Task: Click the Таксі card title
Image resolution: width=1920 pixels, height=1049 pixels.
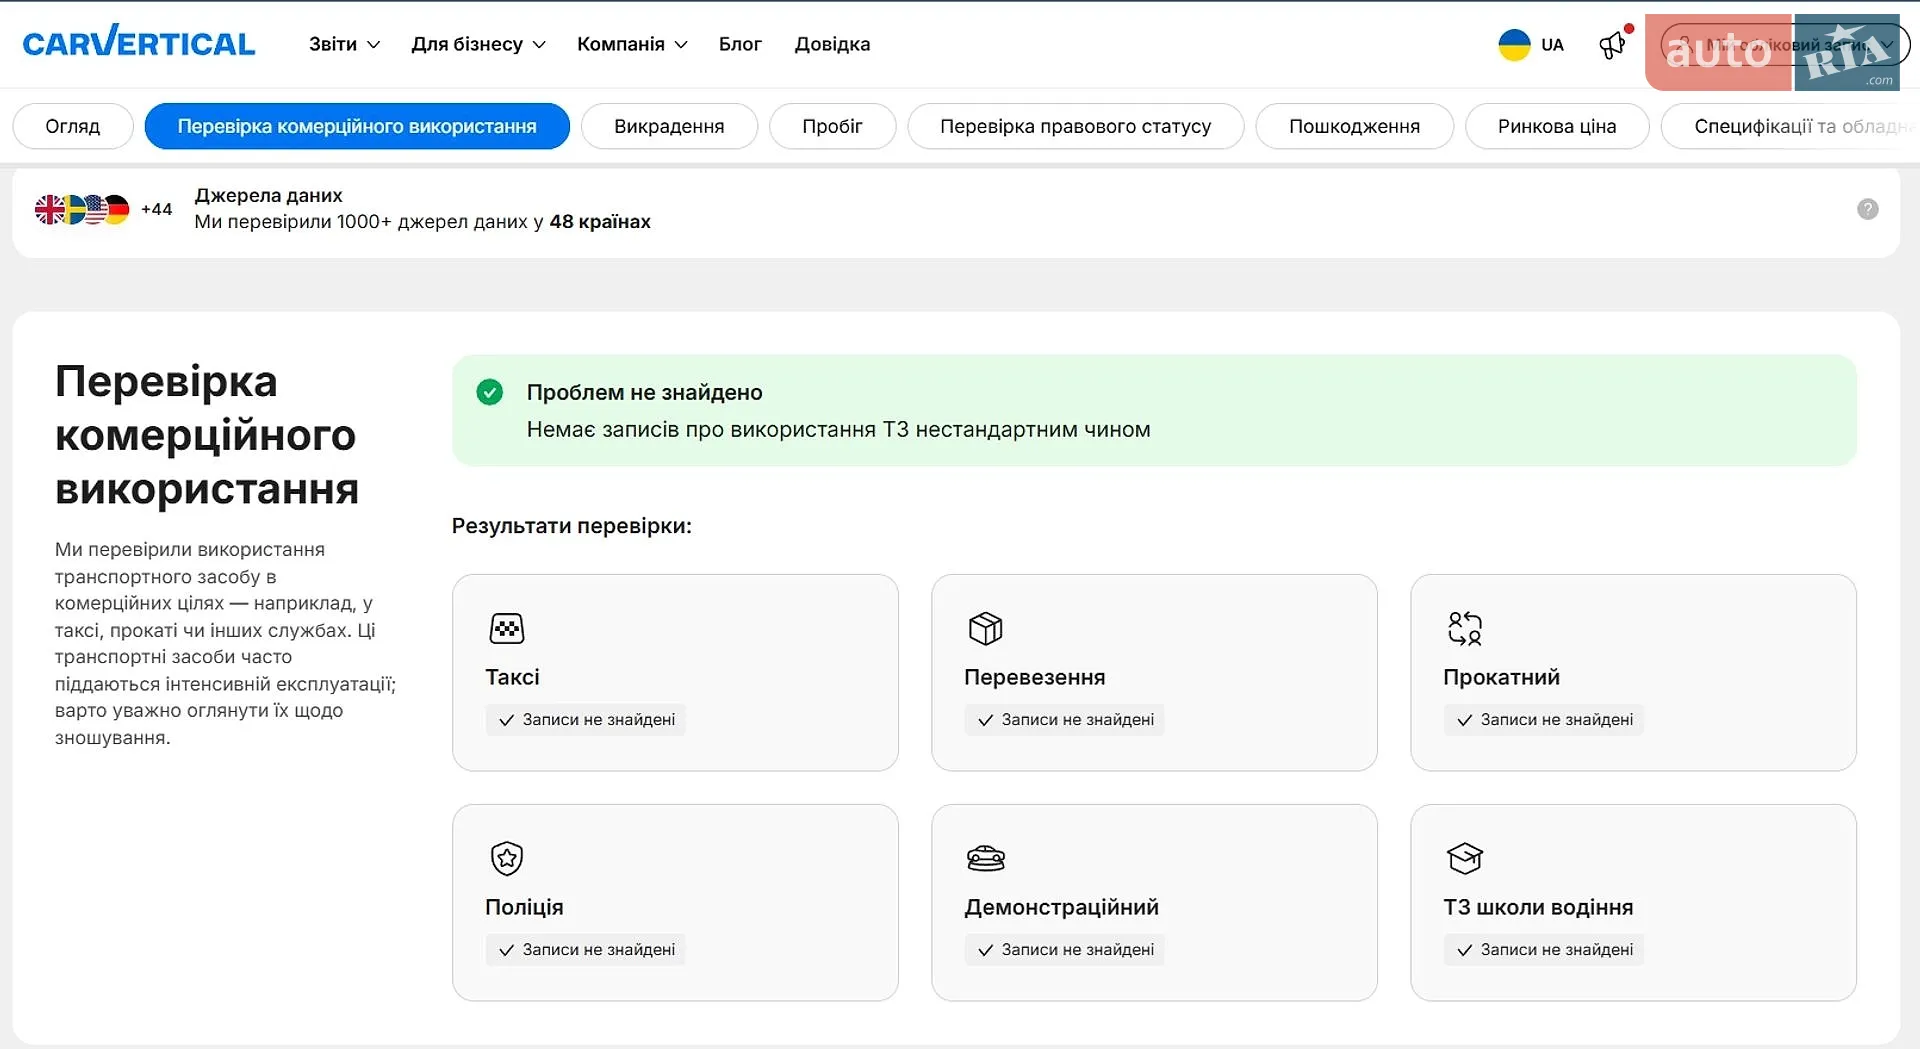Action: click(x=512, y=677)
